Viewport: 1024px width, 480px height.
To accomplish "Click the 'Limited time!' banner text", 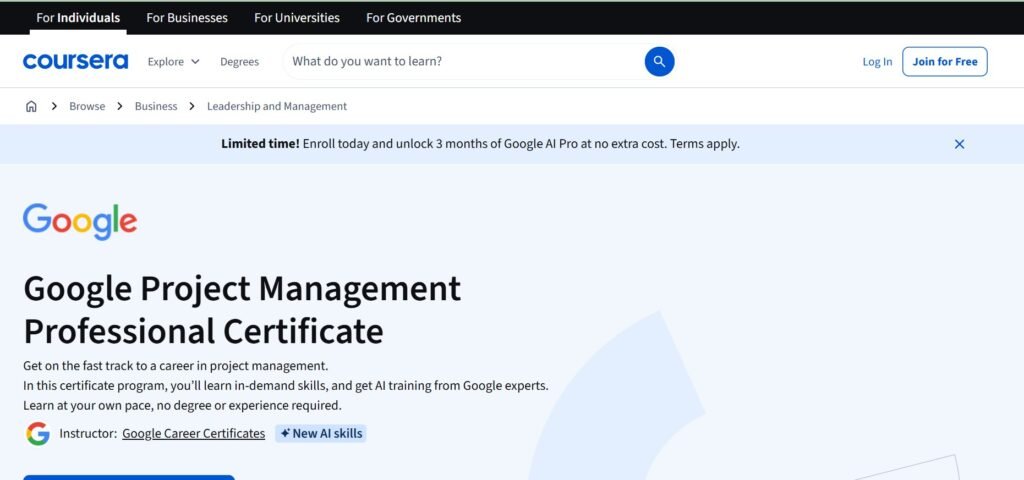I will (260, 144).
